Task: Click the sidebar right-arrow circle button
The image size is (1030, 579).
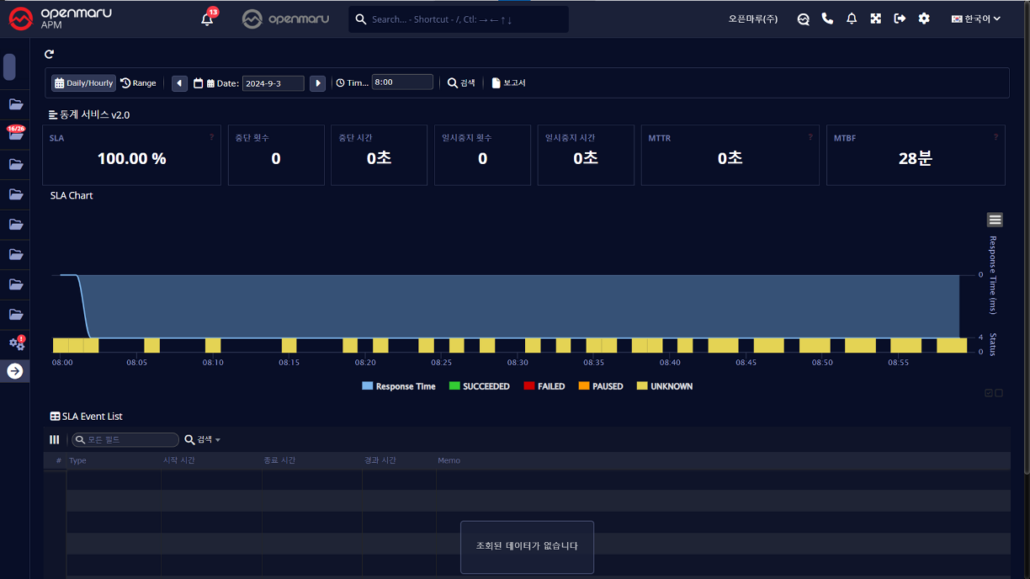Action: pyautogui.click(x=16, y=371)
